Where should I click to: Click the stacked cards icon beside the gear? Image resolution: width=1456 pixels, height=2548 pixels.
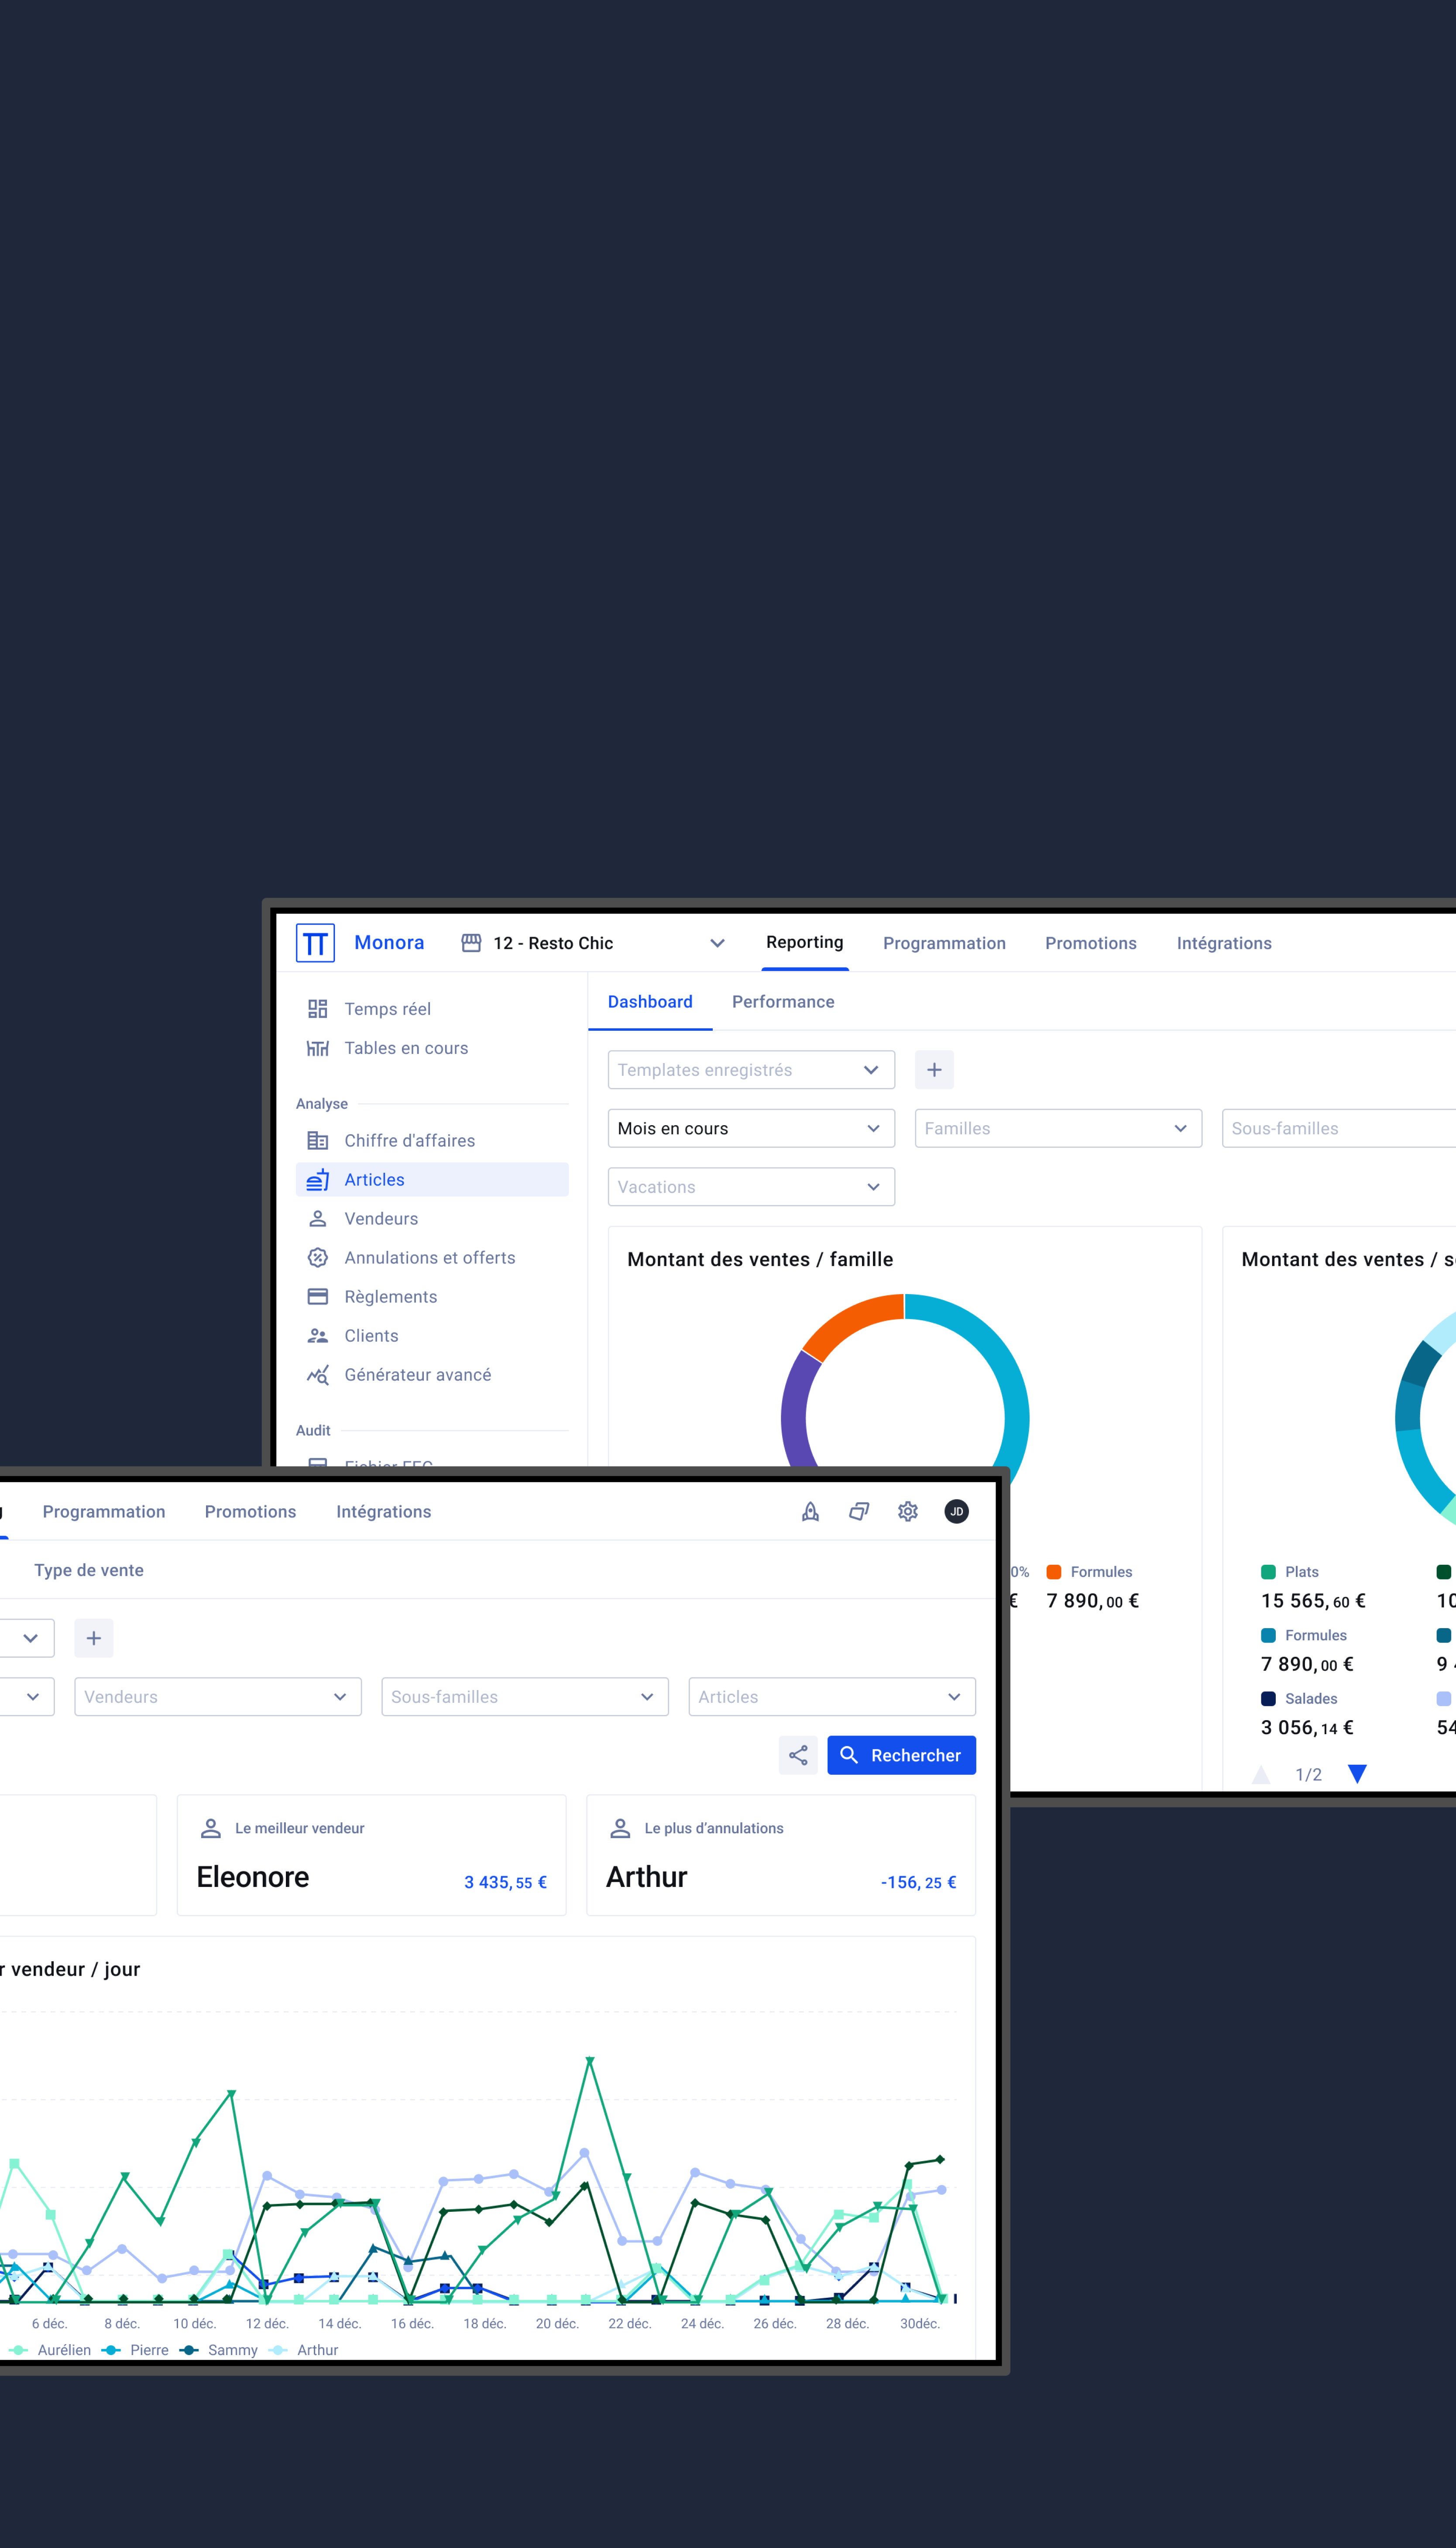(x=859, y=1512)
